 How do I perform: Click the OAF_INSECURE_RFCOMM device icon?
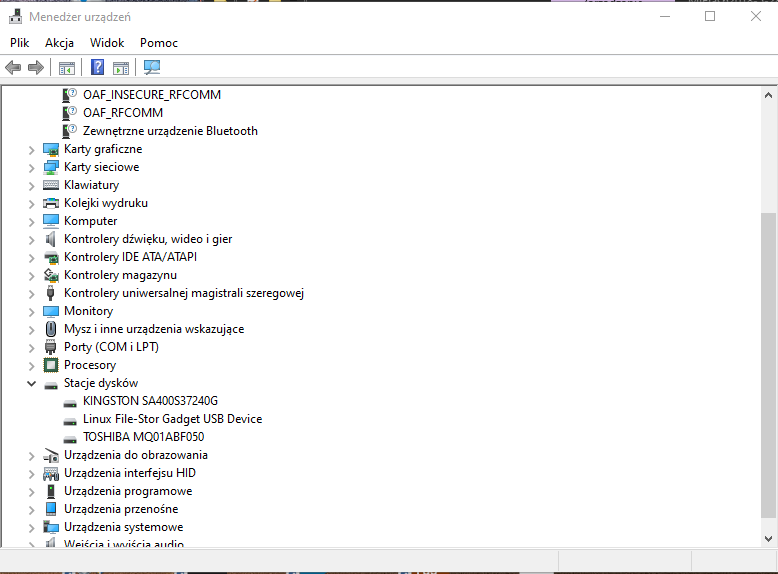click(x=70, y=95)
